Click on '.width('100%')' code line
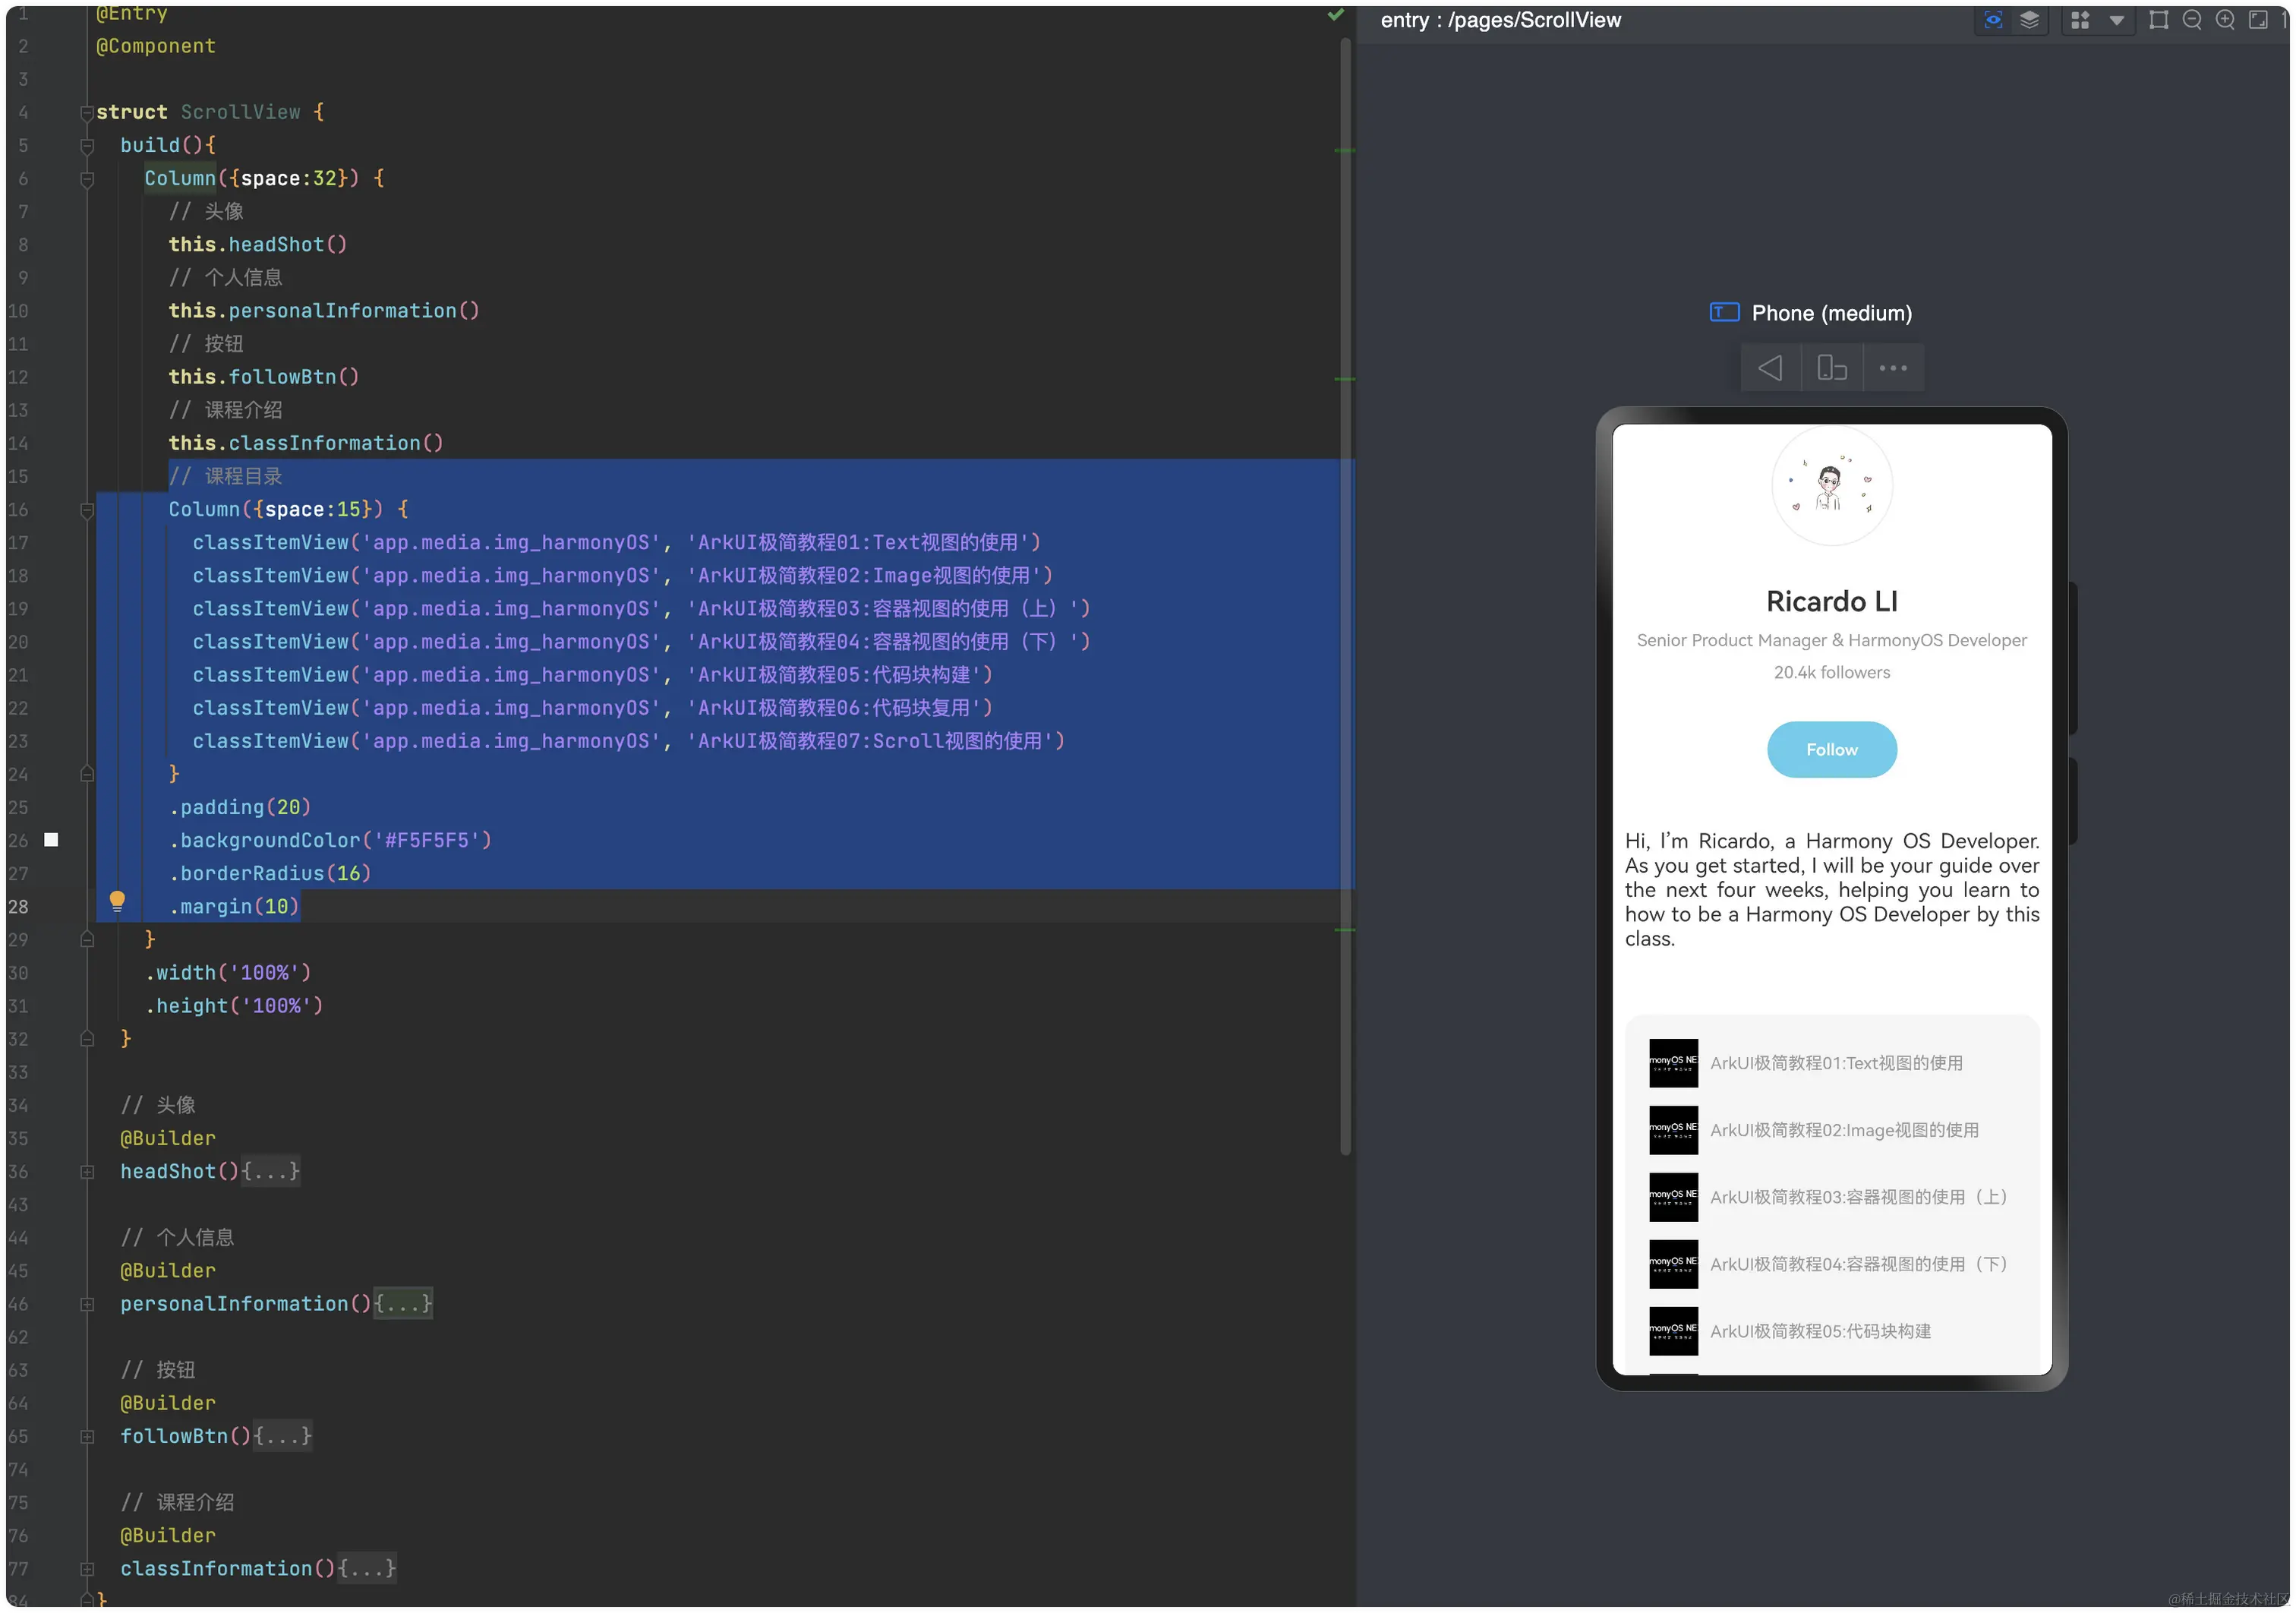The height and width of the screenshot is (1613, 2296). (x=228, y=972)
